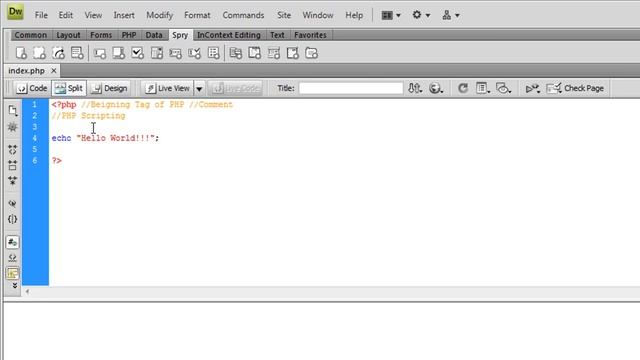Viewport: 640px width, 360px height.
Task: Switch to Code view
Action: [32, 88]
